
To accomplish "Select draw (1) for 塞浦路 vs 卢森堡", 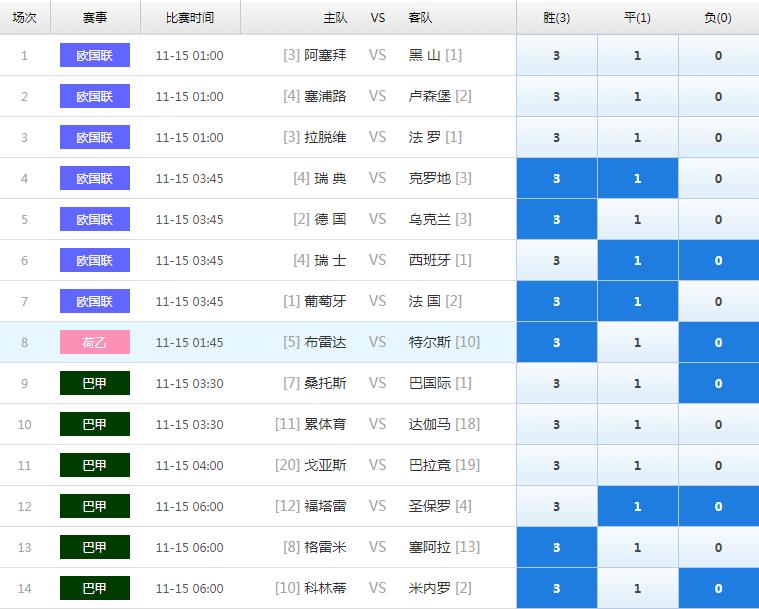I will point(638,96).
